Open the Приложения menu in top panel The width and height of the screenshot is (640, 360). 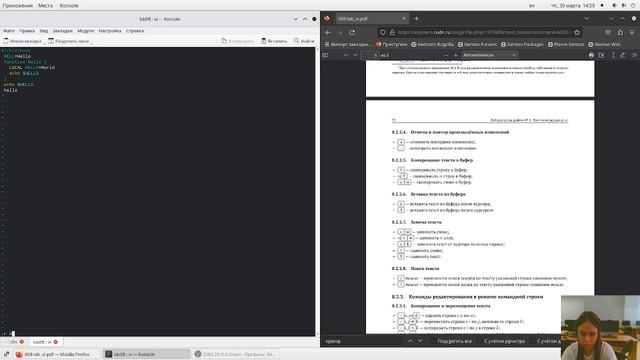click(18, 6)
